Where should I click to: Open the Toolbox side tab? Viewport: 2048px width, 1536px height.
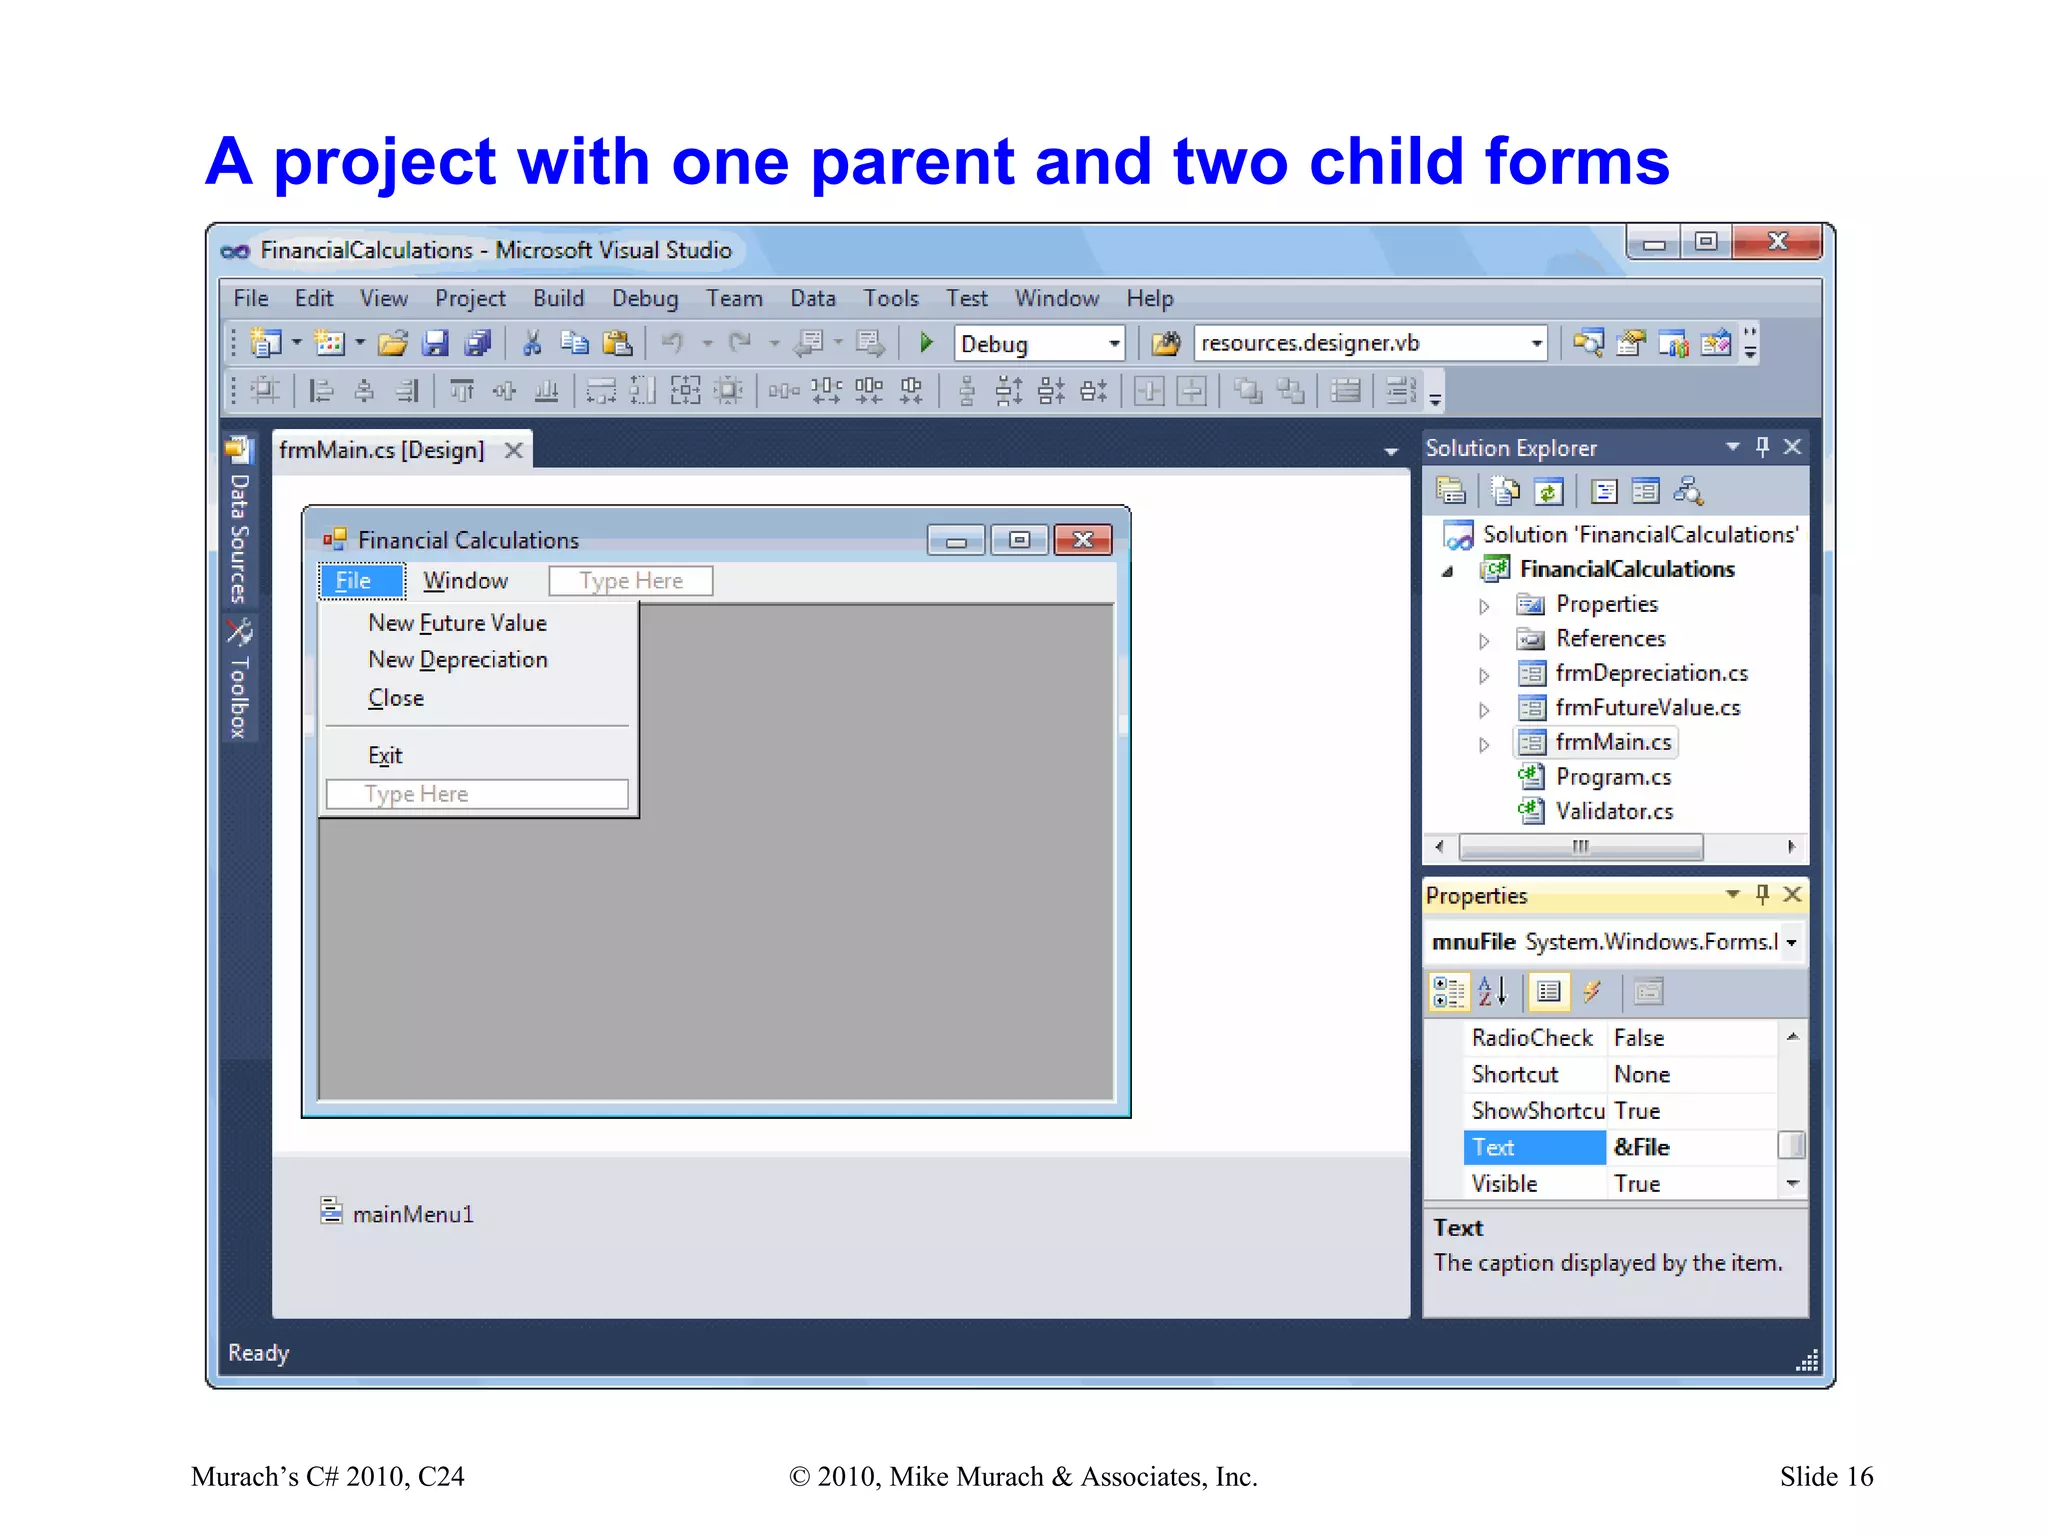pos(239,679)
